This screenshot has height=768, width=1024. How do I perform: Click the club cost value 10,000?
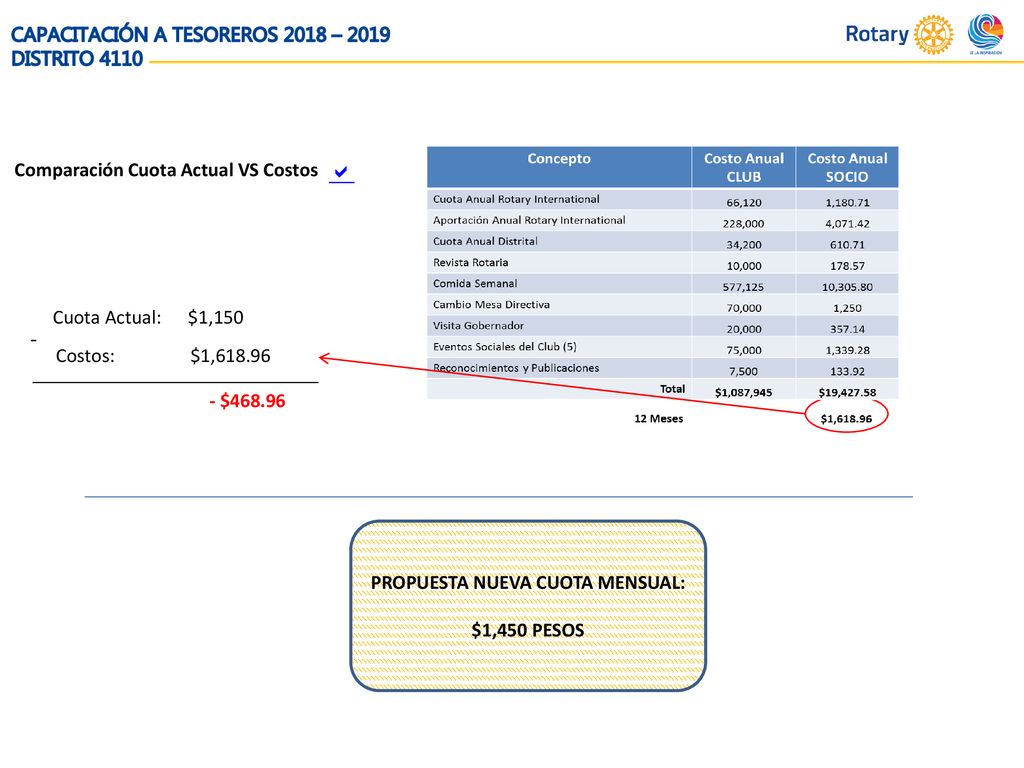(x=744, y=266)
